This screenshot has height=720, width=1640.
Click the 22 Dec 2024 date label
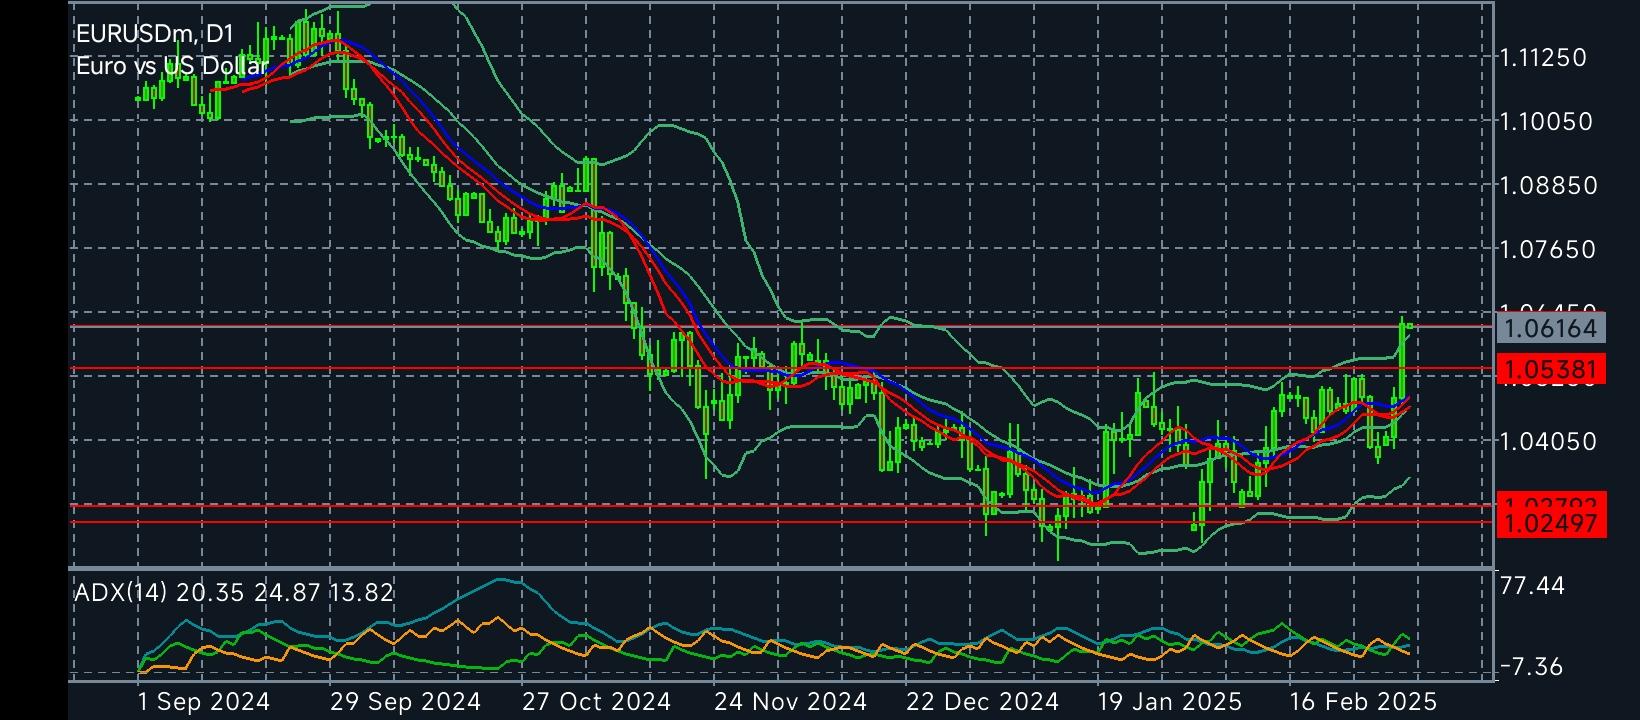pos(982,702)
